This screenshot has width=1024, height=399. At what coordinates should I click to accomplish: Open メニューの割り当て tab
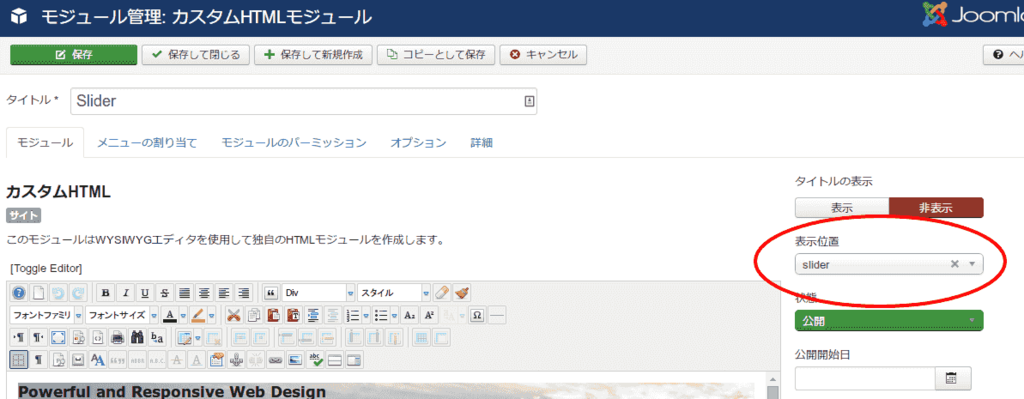147,142
